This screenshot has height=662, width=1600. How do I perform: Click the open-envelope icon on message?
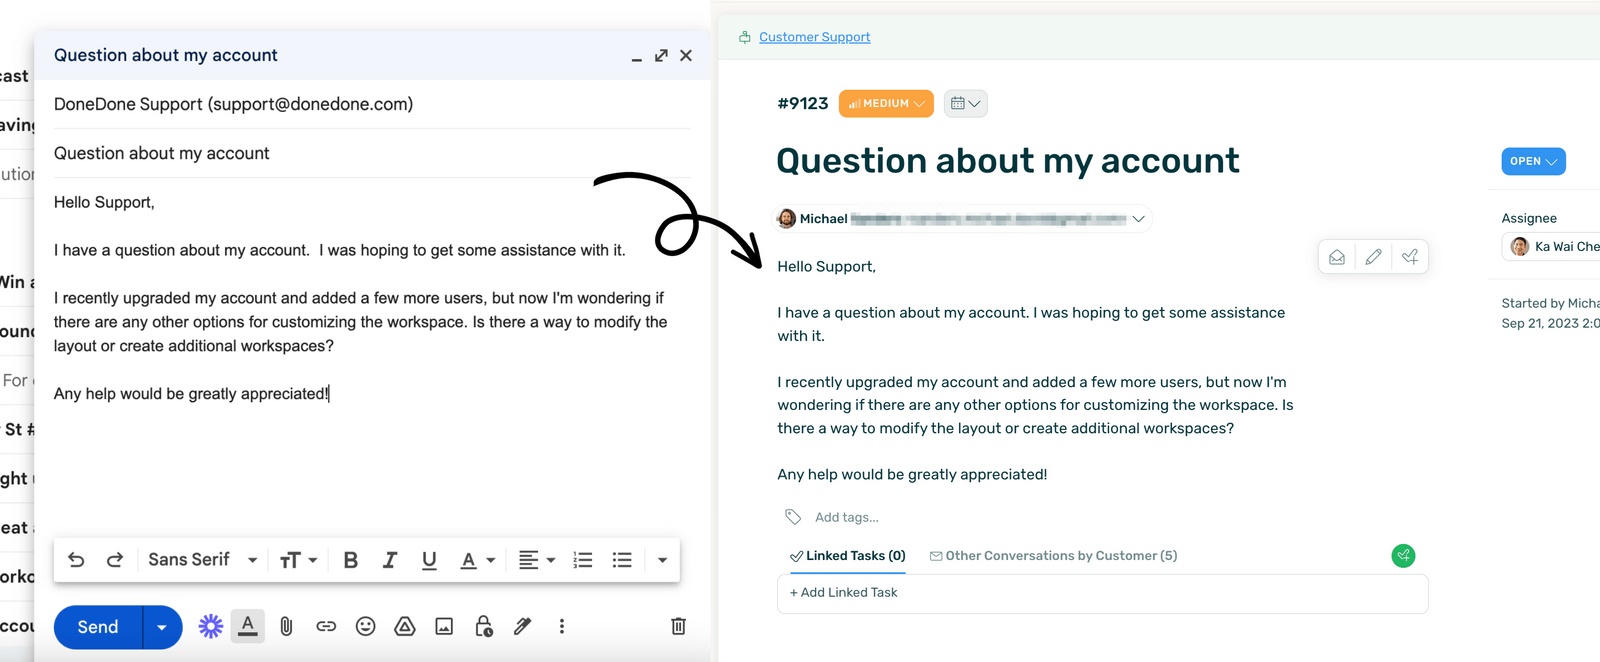pyautogui.click(x=1337, y=258)
